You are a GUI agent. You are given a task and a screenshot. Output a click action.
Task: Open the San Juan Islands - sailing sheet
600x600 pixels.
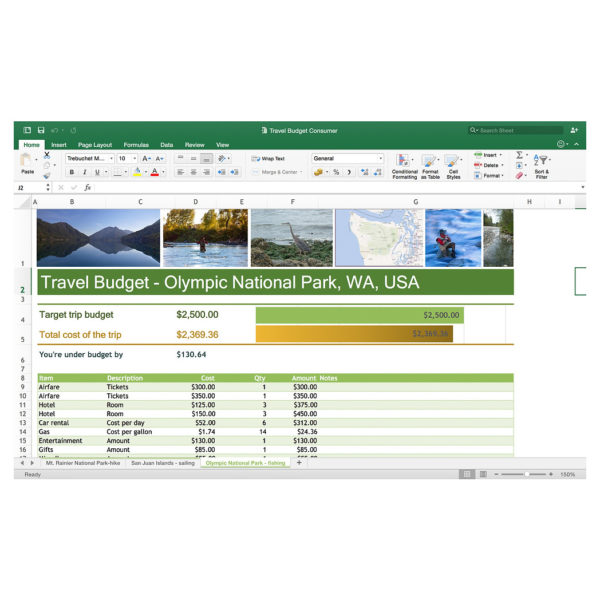click(163, 463)
